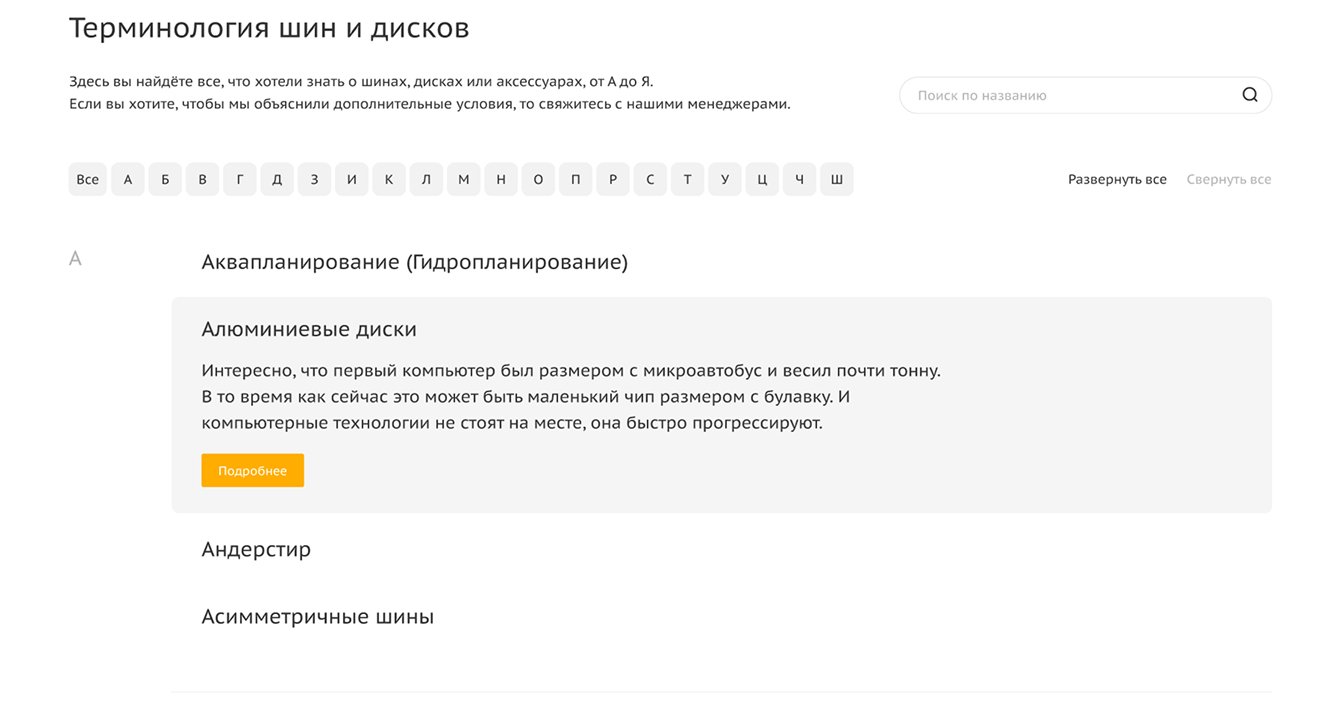The width and height of the screenshot is (1340, 708).
Task: Expand the «Аквапланирование (Гидропланирование)» term
Action: (414, 262)
